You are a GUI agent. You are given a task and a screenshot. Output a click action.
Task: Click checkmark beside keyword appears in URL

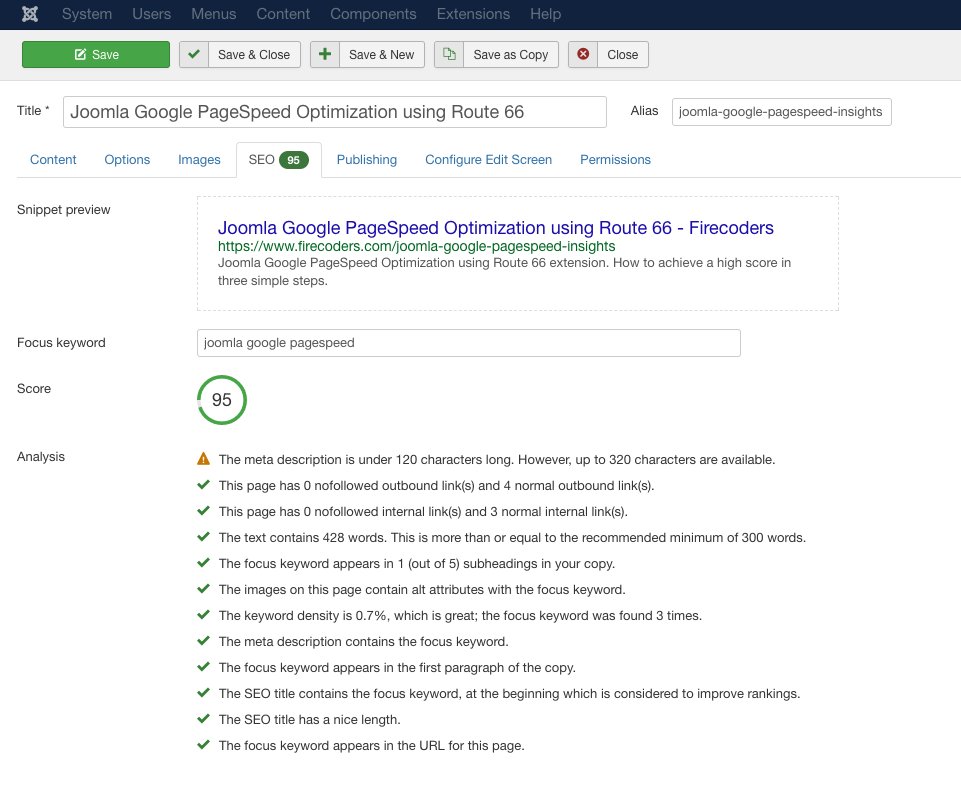tap(203, 745)
